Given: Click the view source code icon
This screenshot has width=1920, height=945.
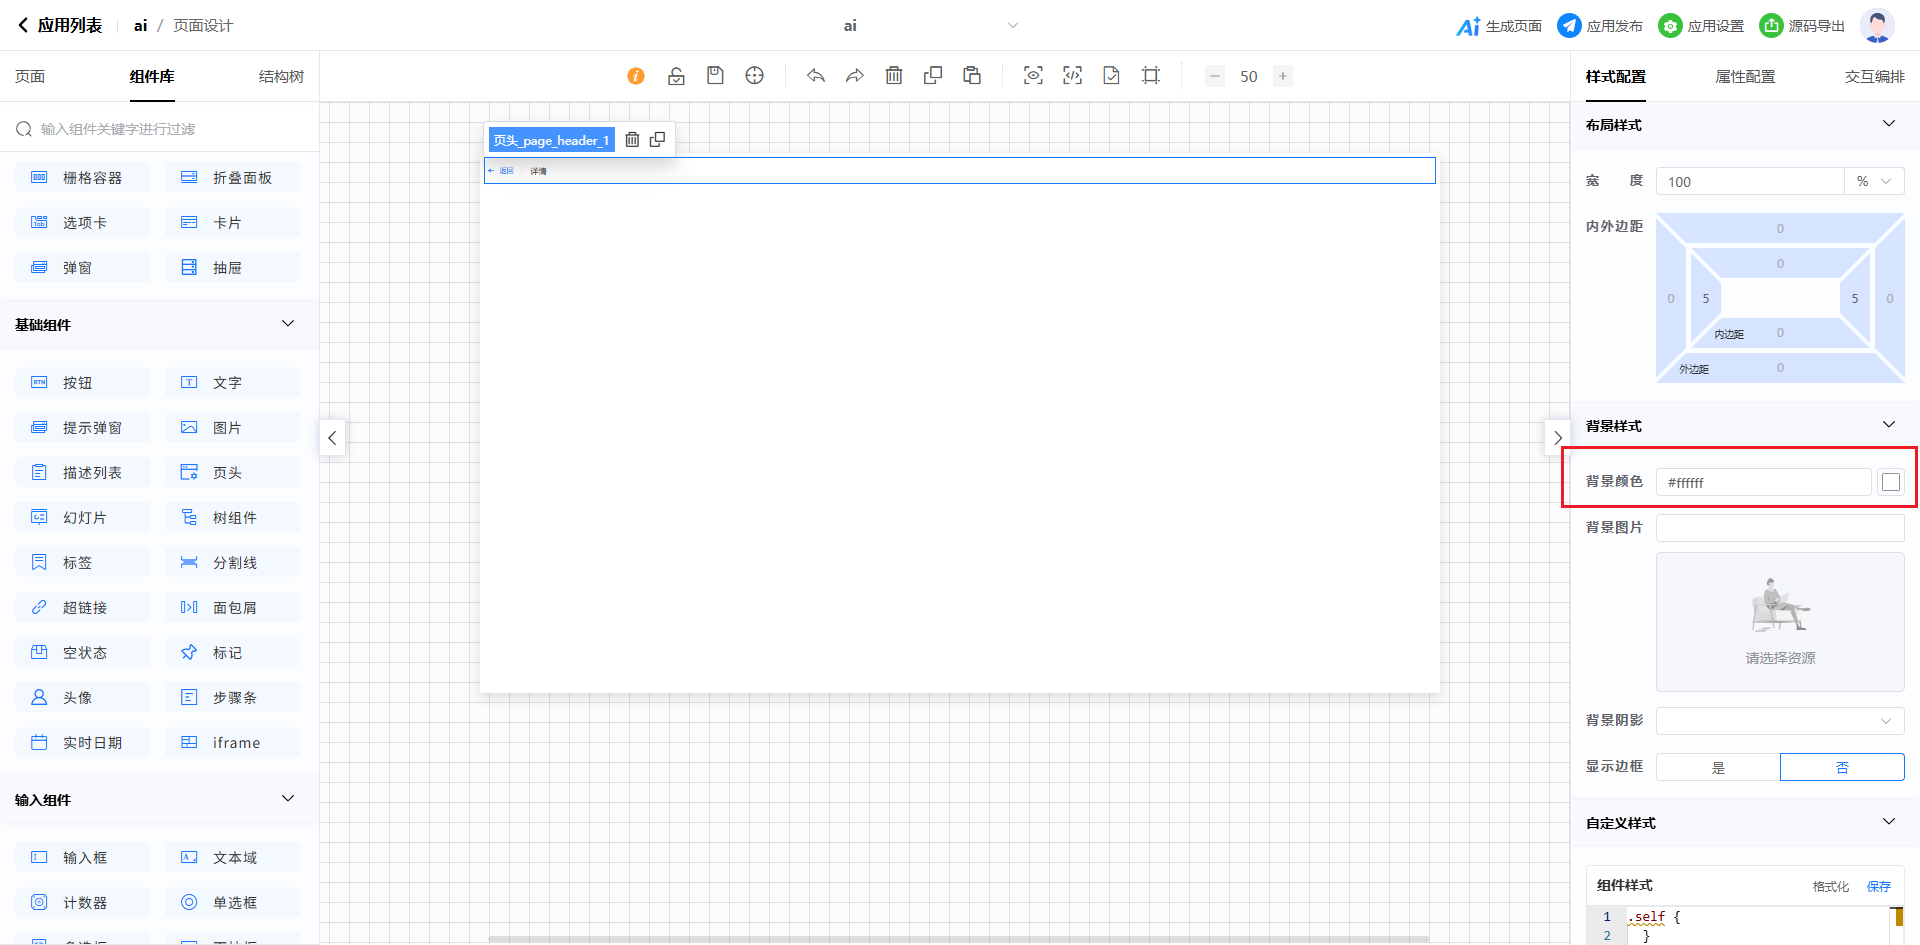Looking at the screenshot, I should coord(1072,76).
